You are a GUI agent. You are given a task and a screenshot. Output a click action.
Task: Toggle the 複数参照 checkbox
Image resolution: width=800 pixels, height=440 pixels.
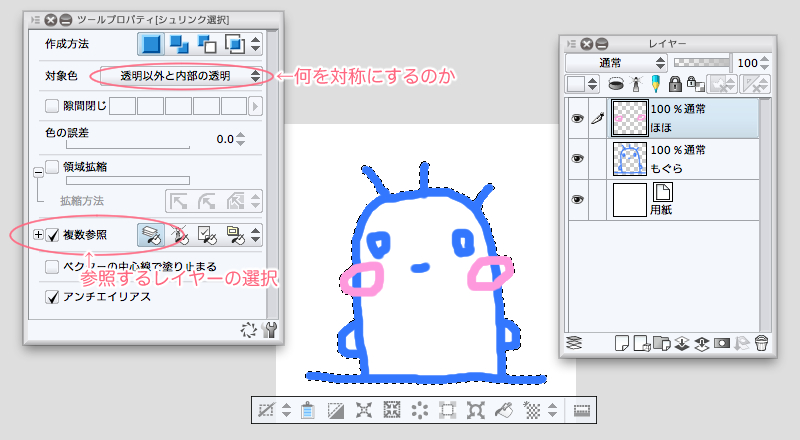(54, 236)
